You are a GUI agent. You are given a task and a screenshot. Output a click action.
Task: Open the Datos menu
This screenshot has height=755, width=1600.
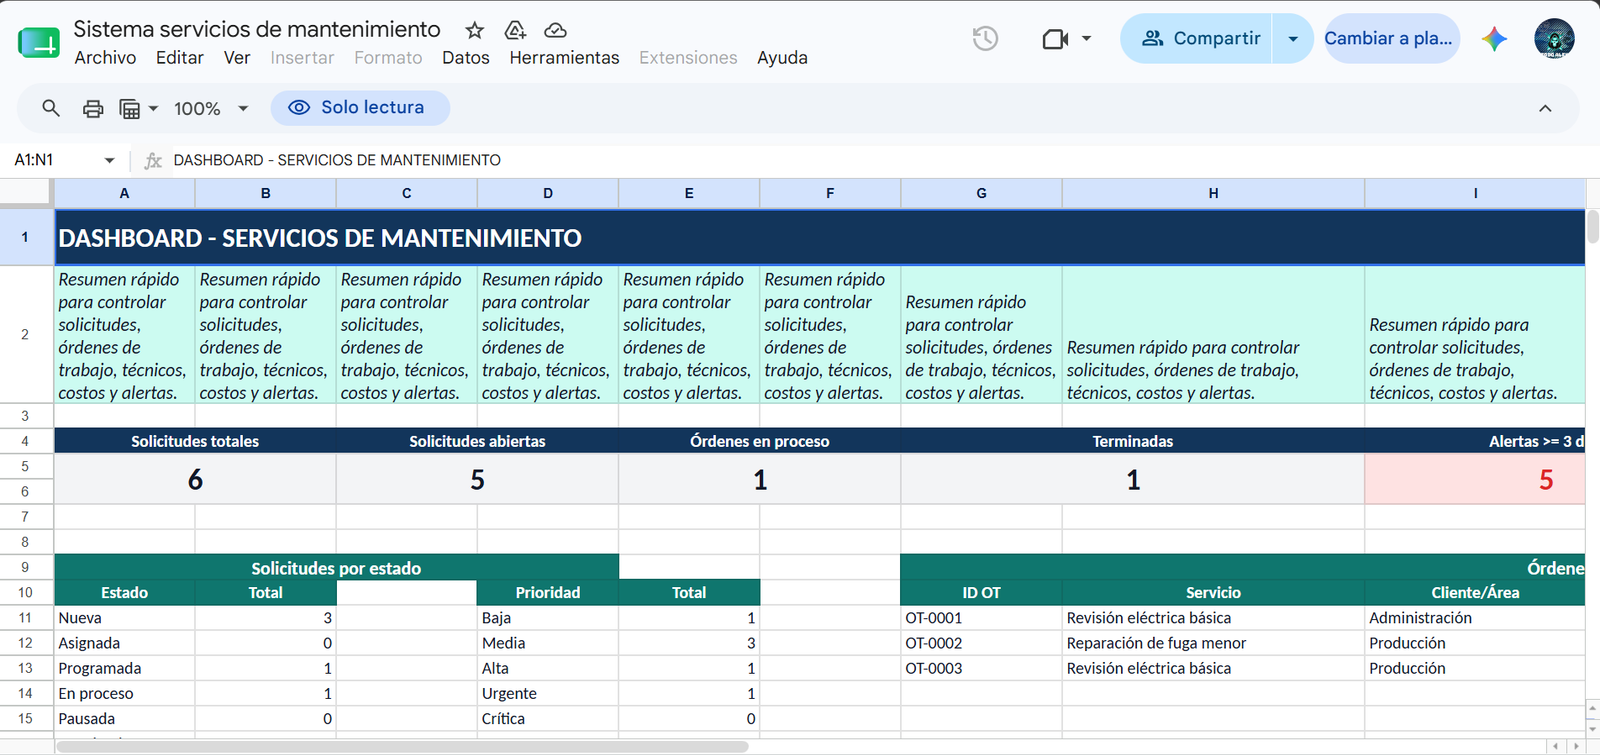click(x=466, y=58)
